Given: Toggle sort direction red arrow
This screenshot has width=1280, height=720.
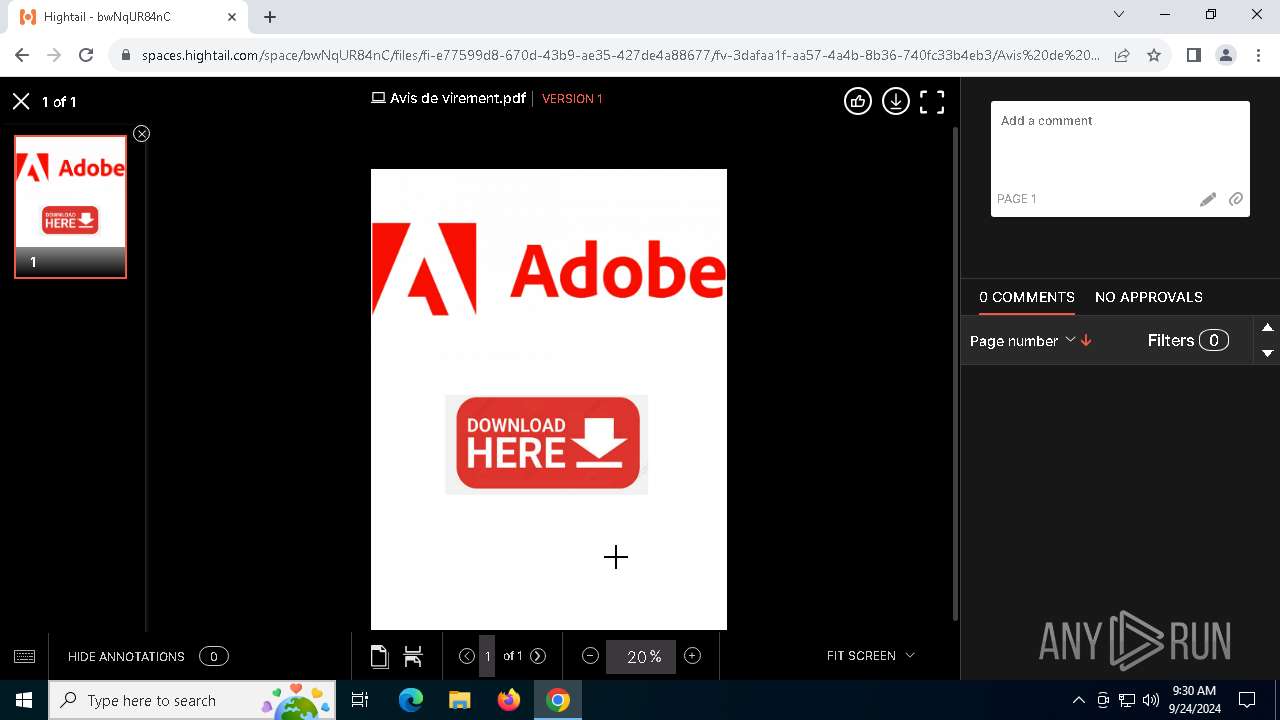Looking at the screenshot, I should 1086,341.
